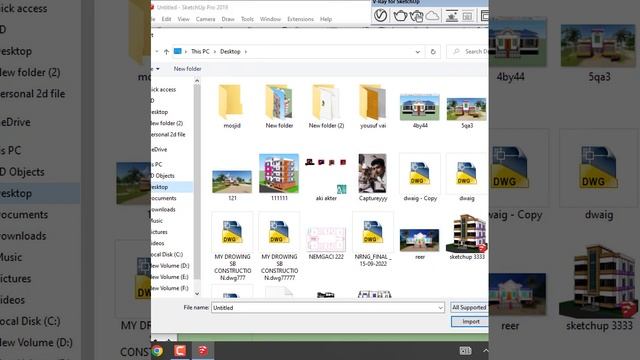Select the 121 landscape image
640x360 pixels.
[x=232, y=186]
